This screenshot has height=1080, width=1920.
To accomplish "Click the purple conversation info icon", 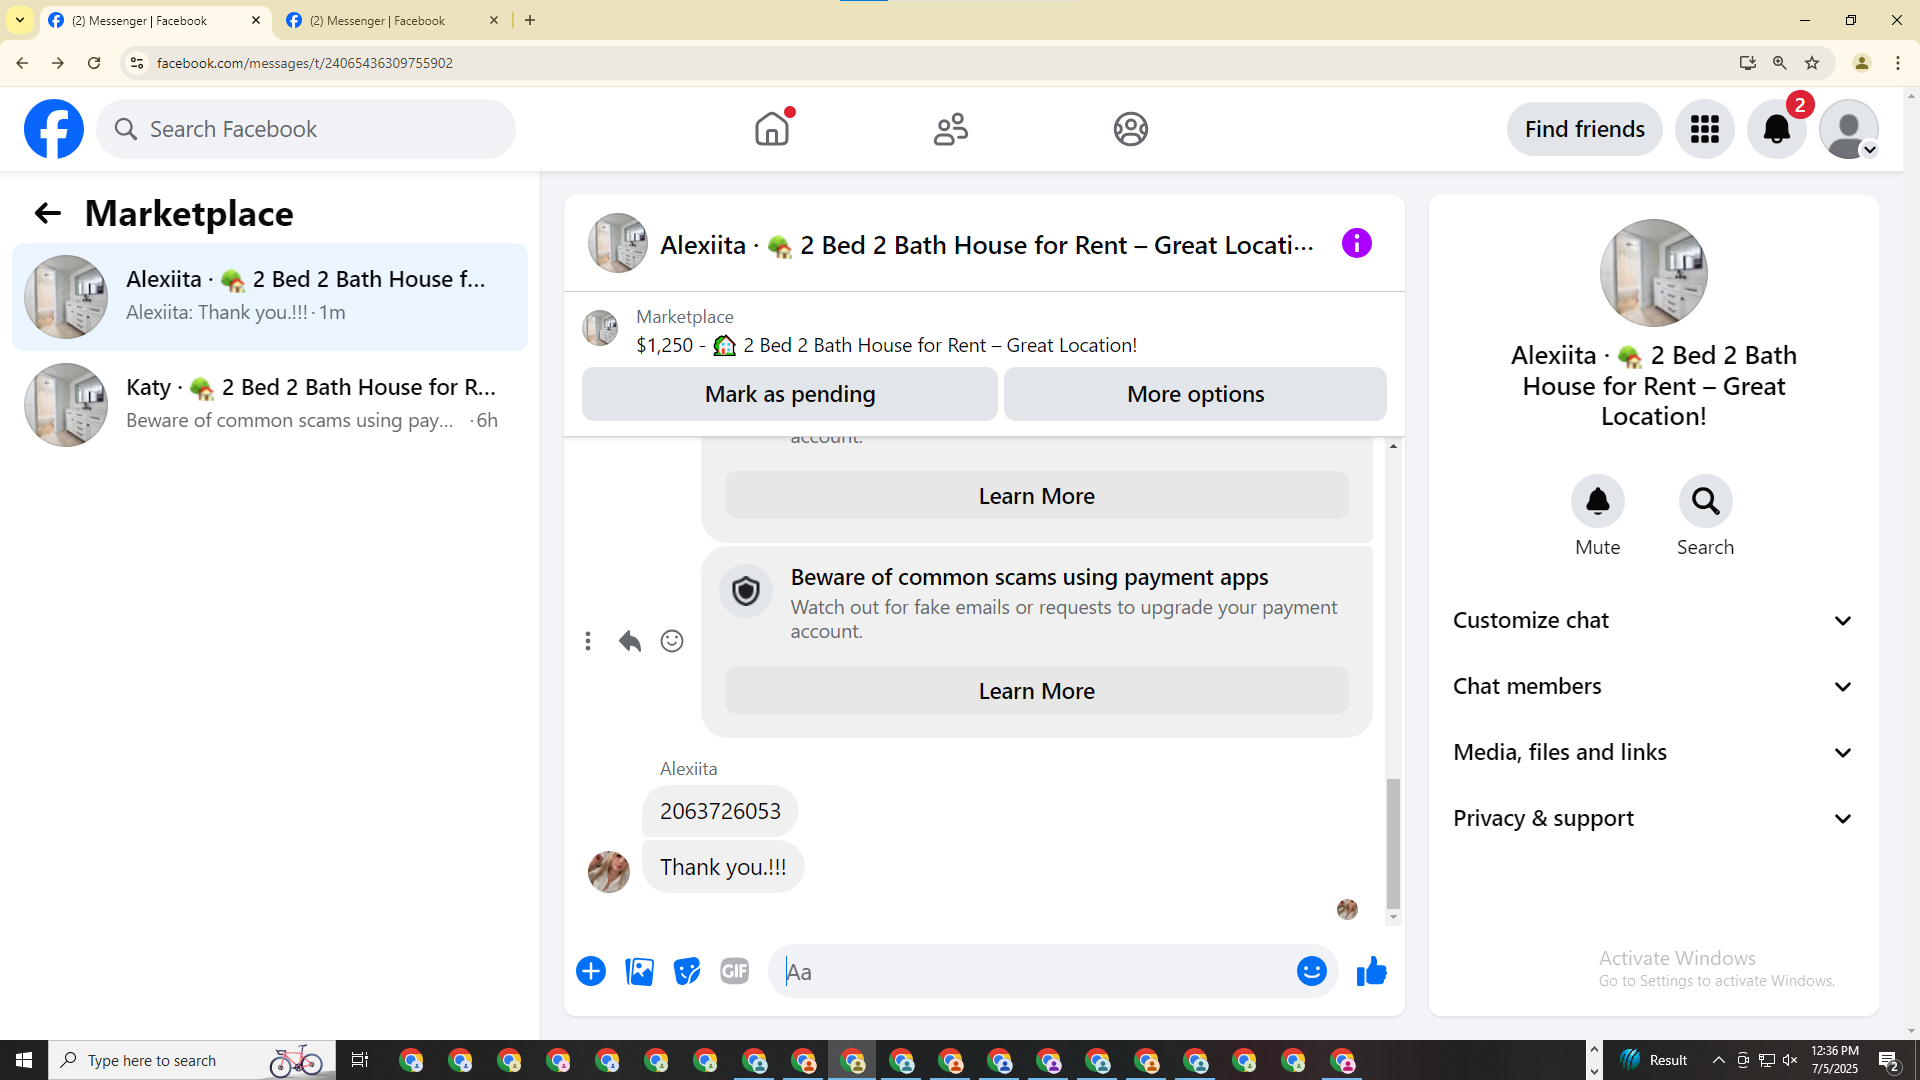I will coord(1356,243).
